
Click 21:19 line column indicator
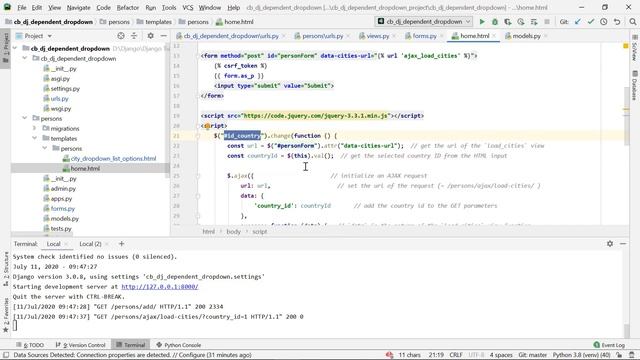tap(436, 355)
